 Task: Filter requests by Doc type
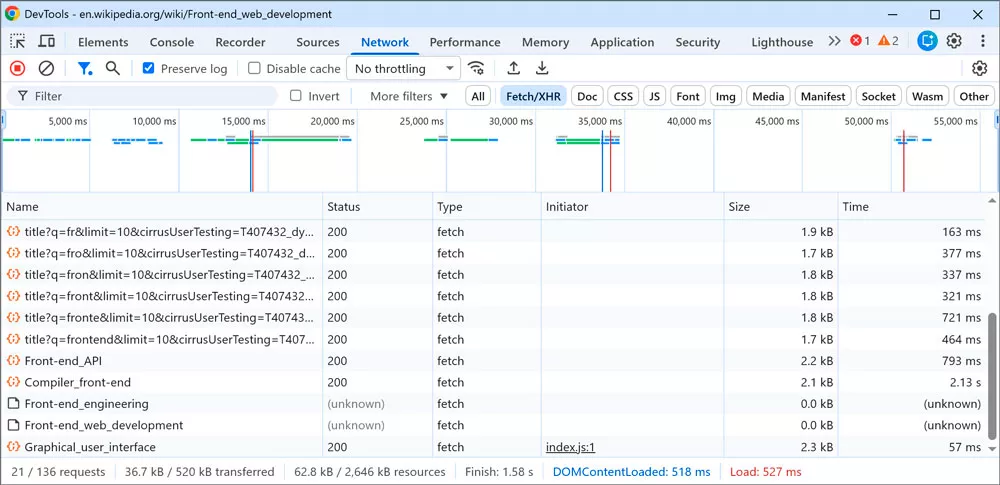(587, 96)
